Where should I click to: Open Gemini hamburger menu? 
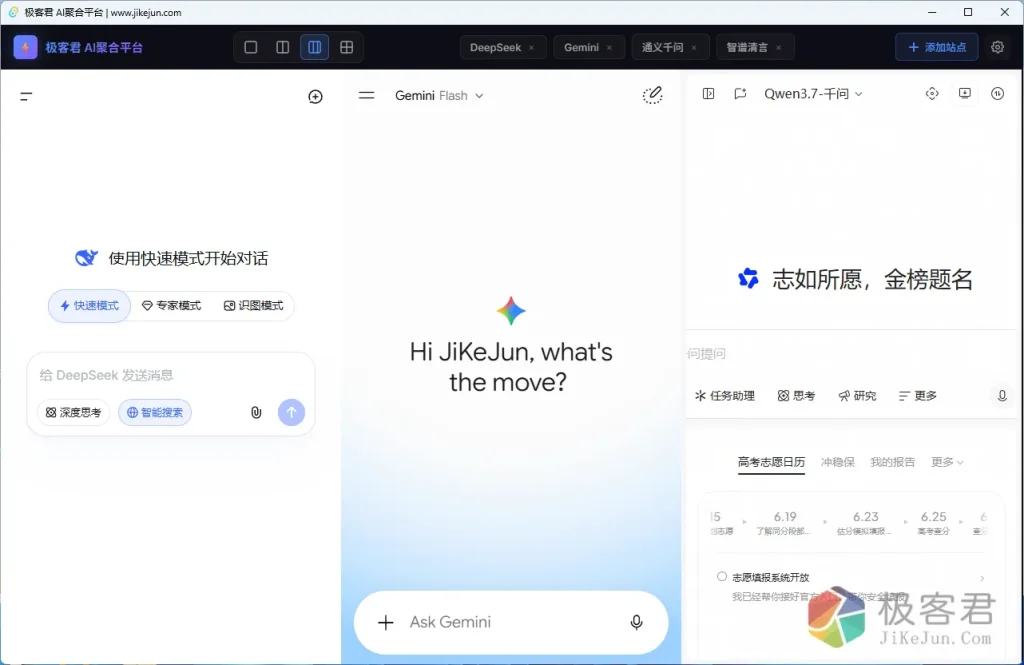pyautogui.click(x=366, y=95)
